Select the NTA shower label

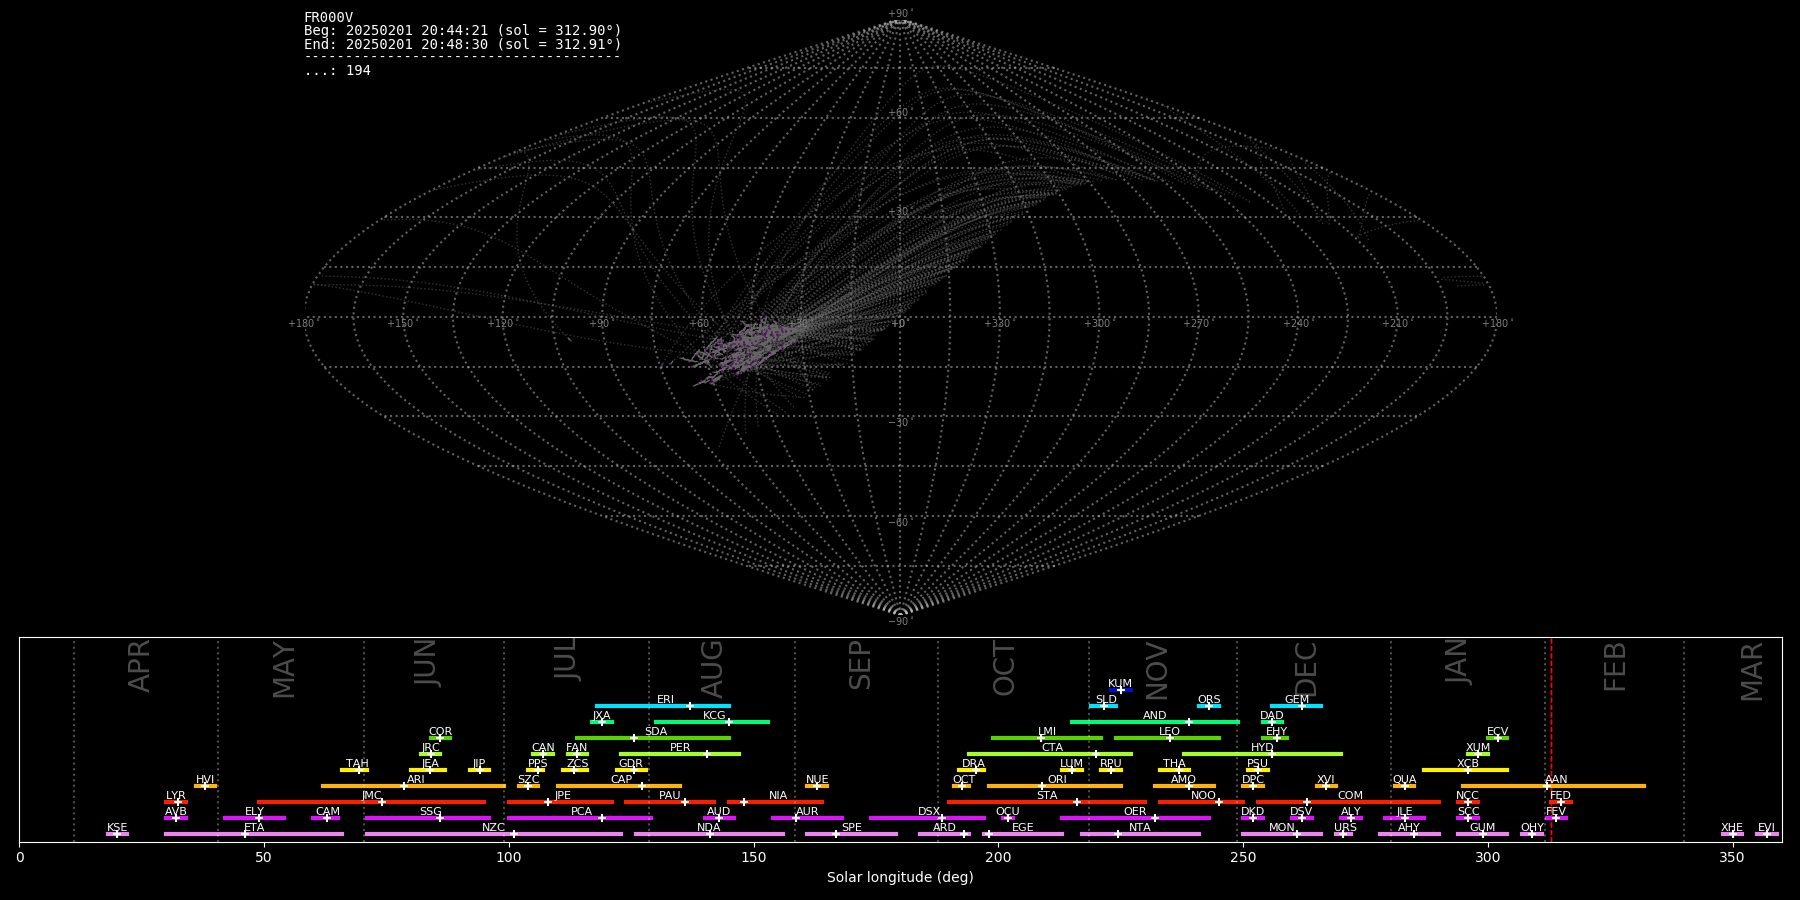point(1139,827)
